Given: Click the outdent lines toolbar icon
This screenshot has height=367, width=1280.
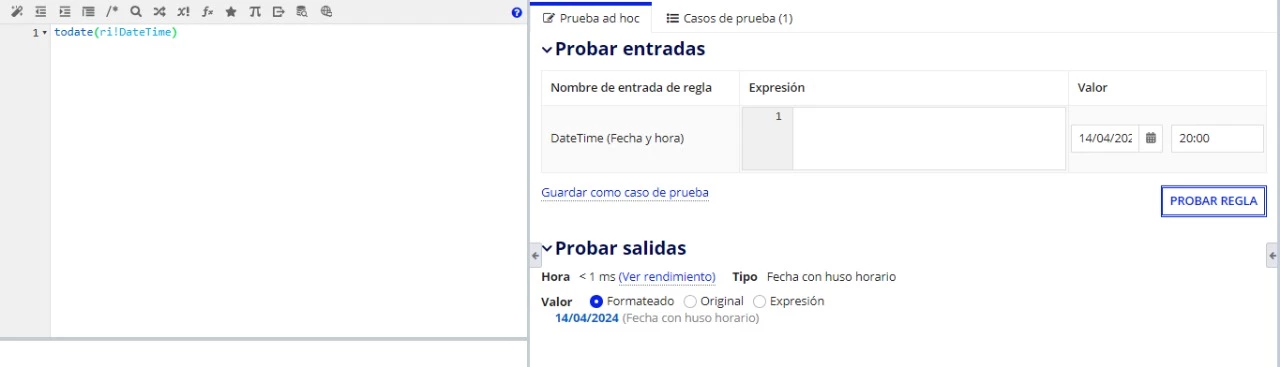Looking at the screenshot, I should [41, 12].
